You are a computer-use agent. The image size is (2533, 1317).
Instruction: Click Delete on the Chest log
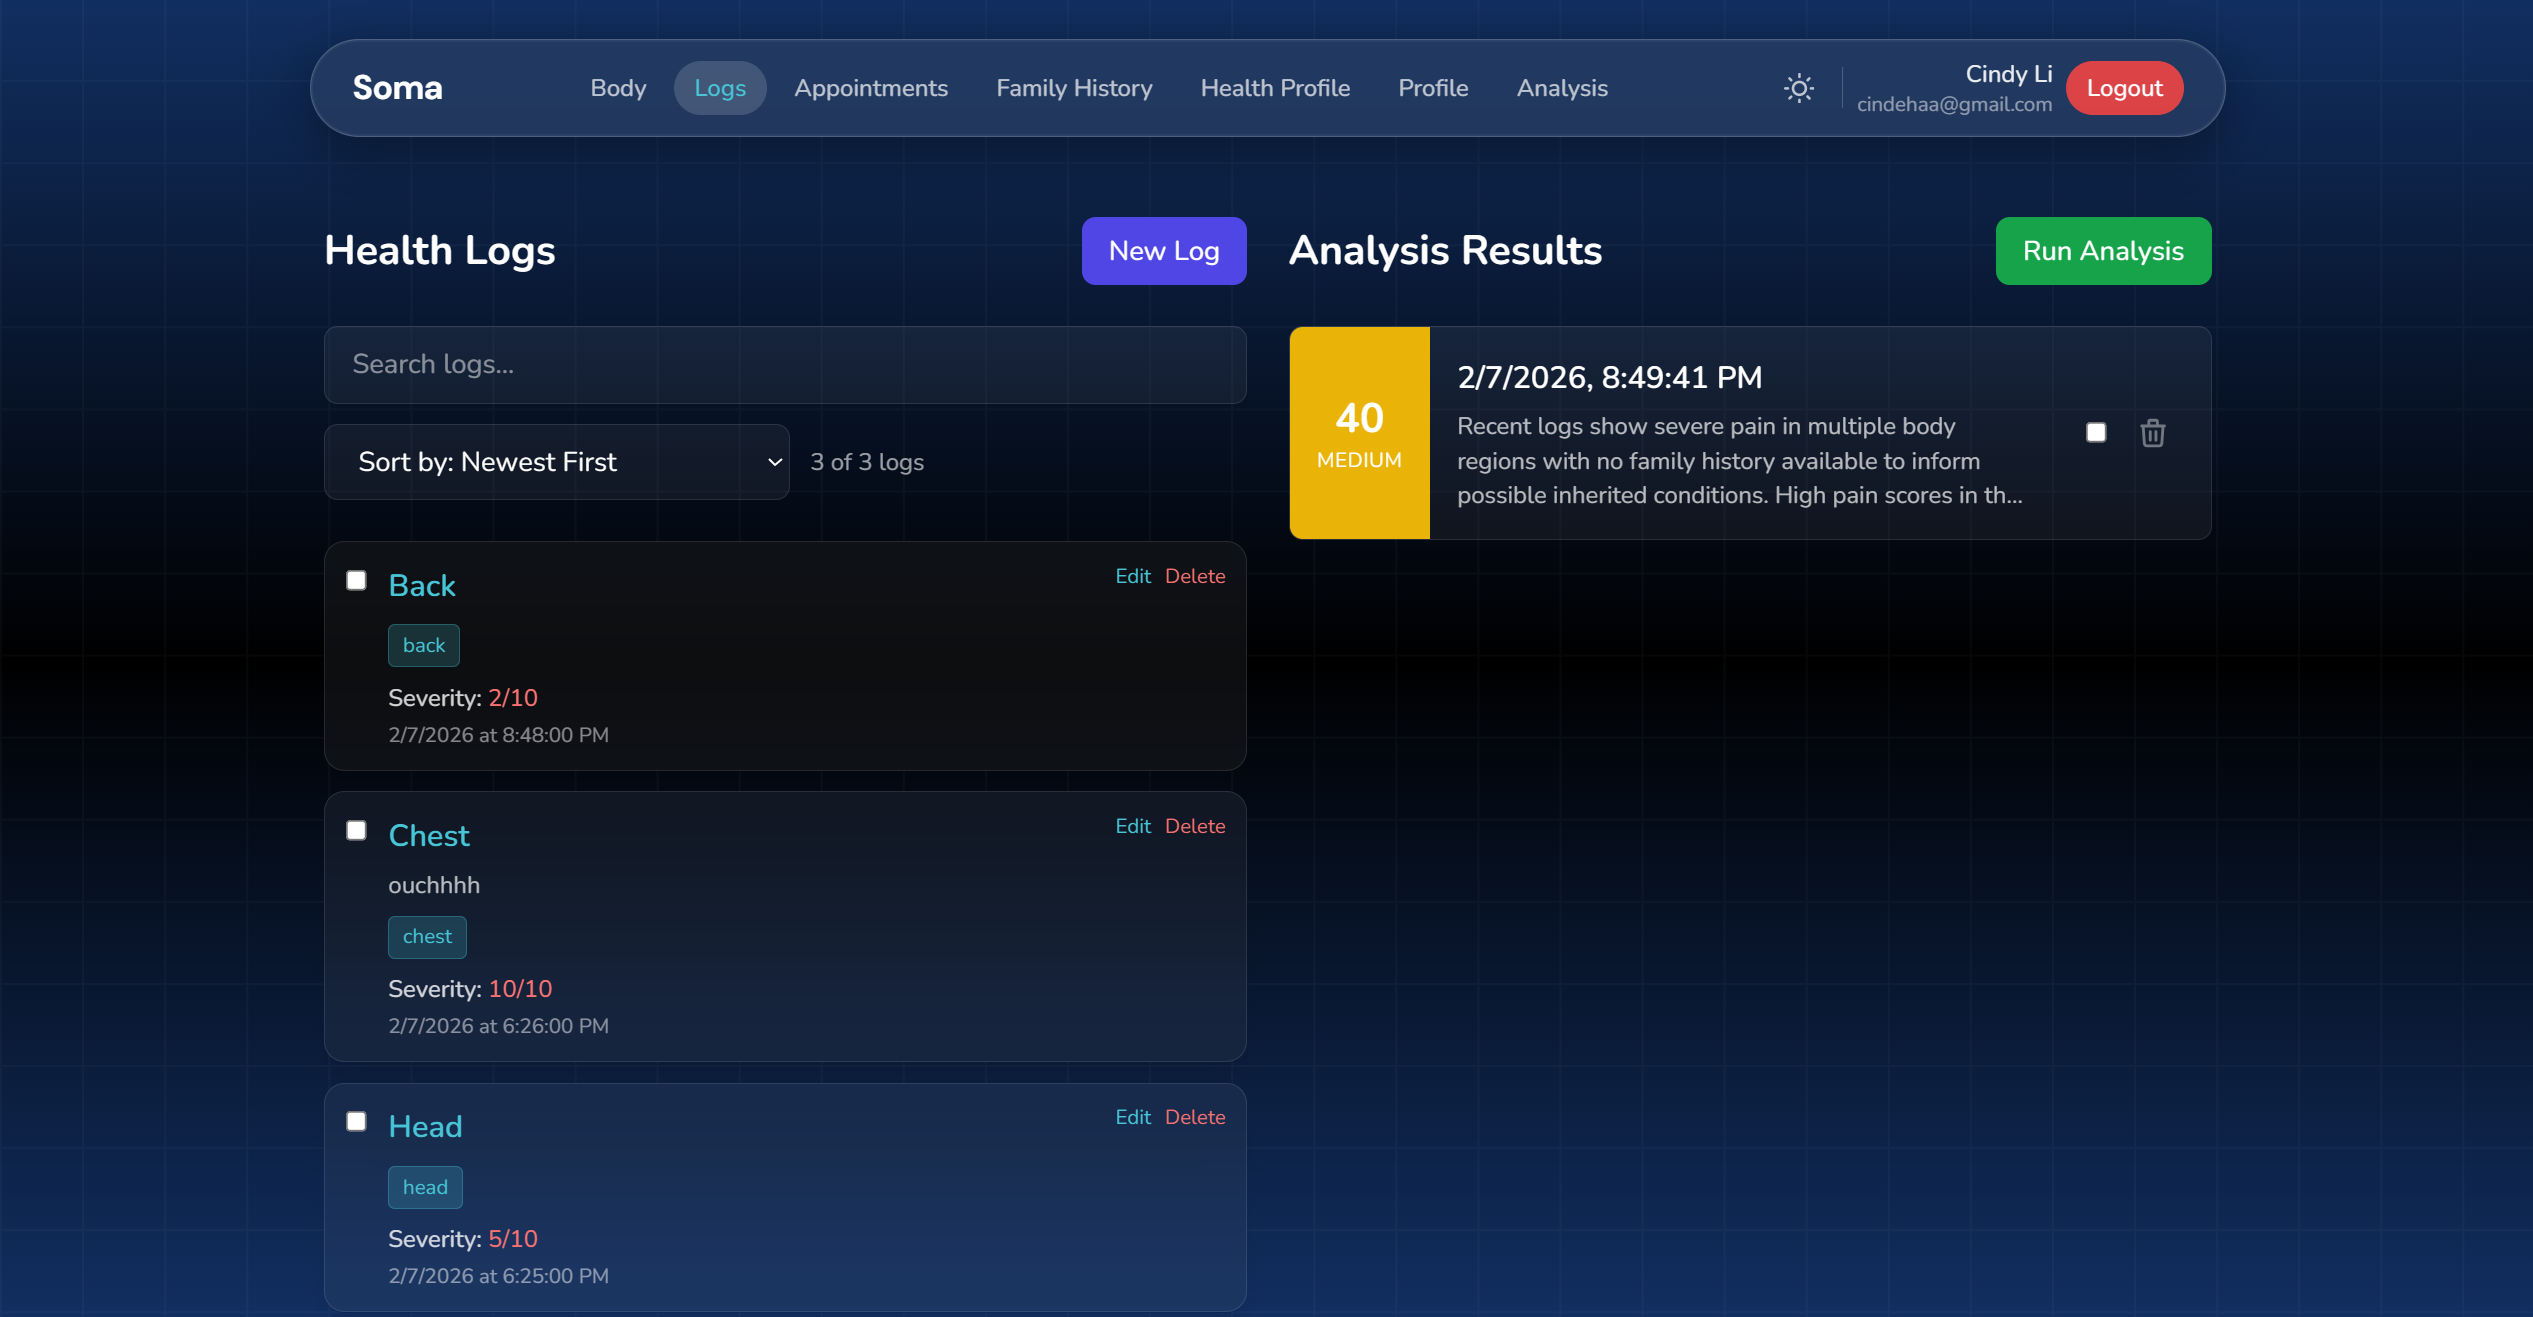click(x=1194, y=826)
